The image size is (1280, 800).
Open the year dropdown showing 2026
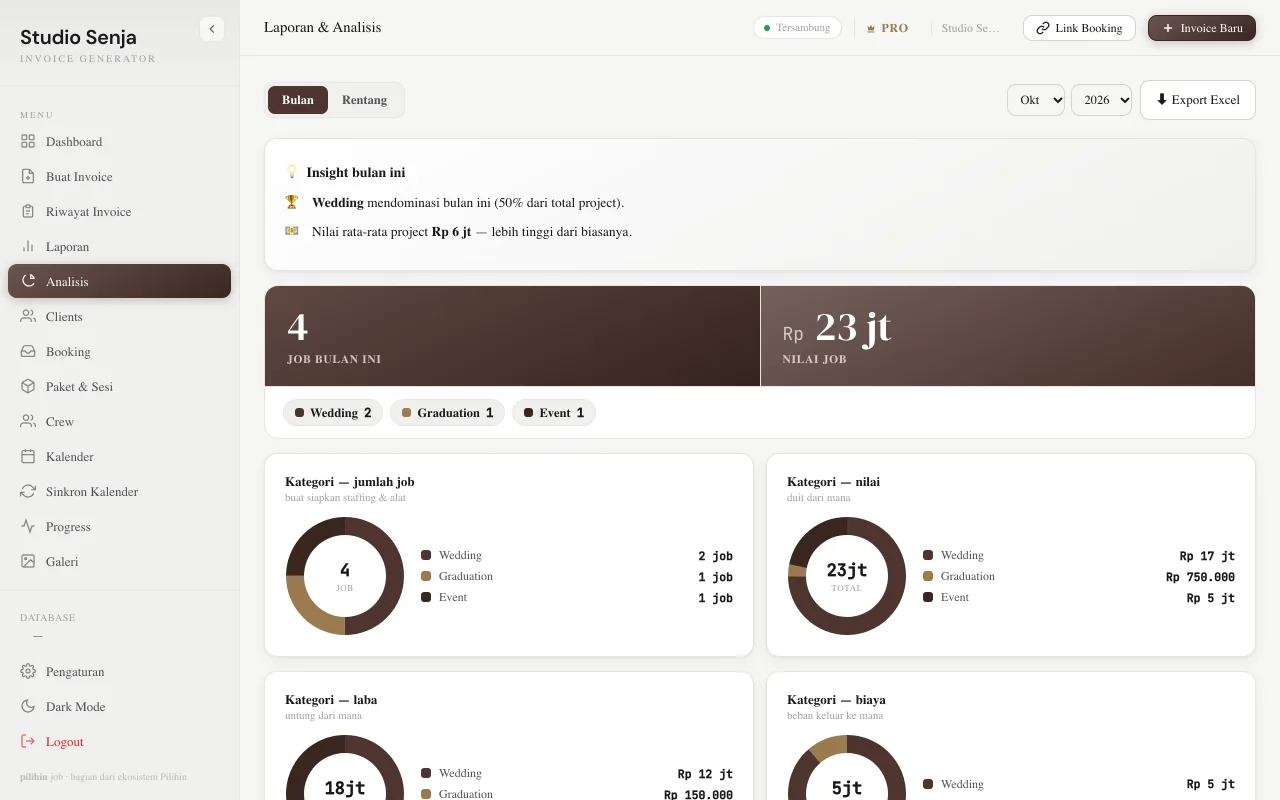coord(1102,100)
